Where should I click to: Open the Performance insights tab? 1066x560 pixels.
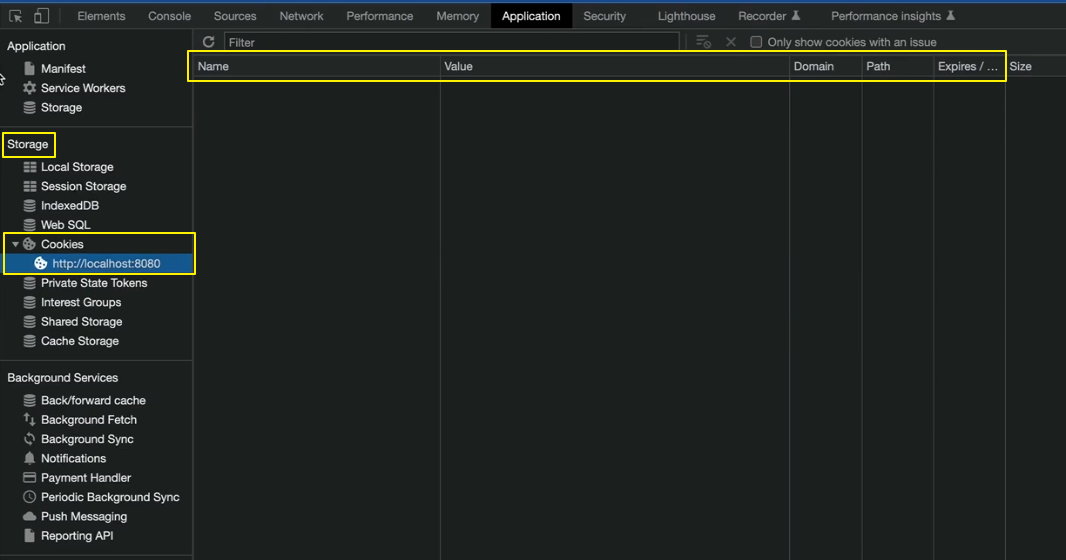893,16
